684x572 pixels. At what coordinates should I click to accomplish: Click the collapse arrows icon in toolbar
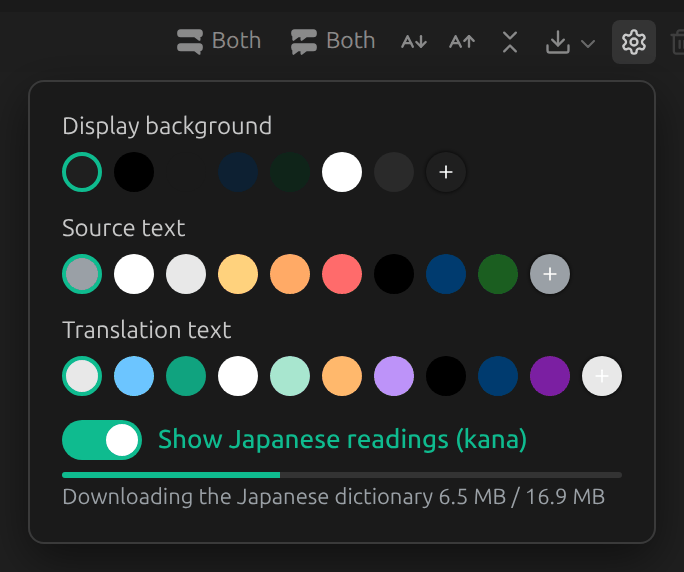point(510,42)
